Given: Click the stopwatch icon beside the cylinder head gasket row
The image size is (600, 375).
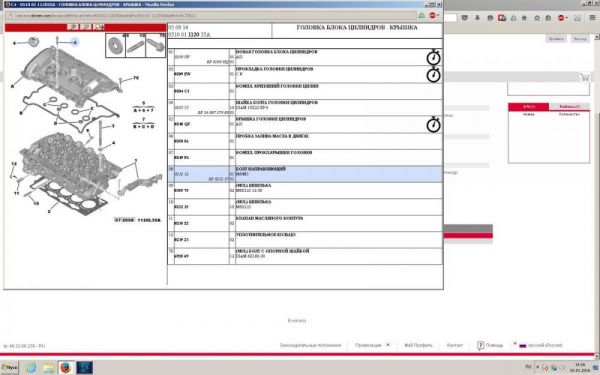Looking at the screenshot, I should pyautogui.click(x=434, y=74).
